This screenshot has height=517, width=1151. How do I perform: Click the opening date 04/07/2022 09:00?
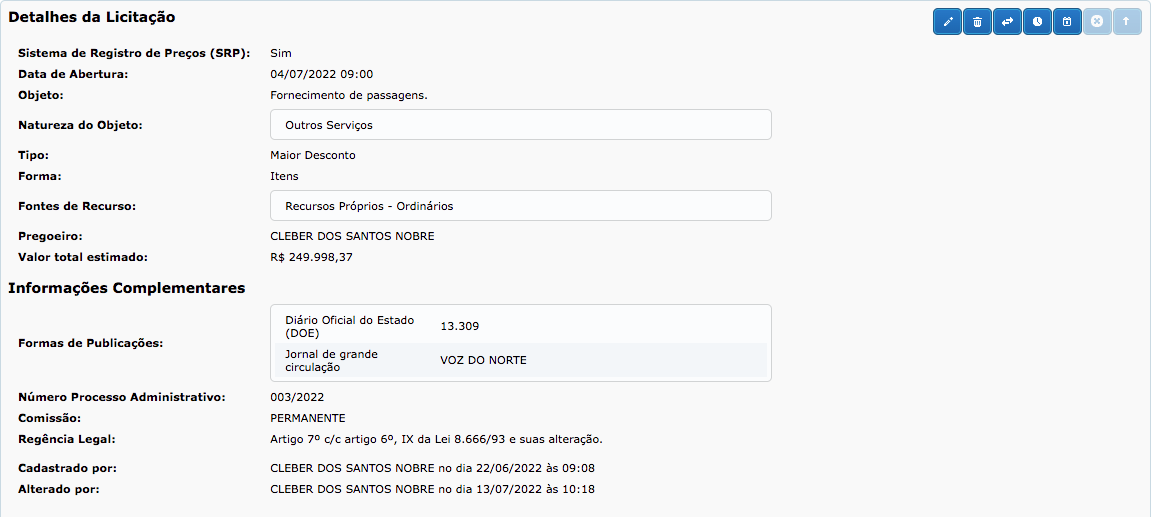(x=321, y=74)
